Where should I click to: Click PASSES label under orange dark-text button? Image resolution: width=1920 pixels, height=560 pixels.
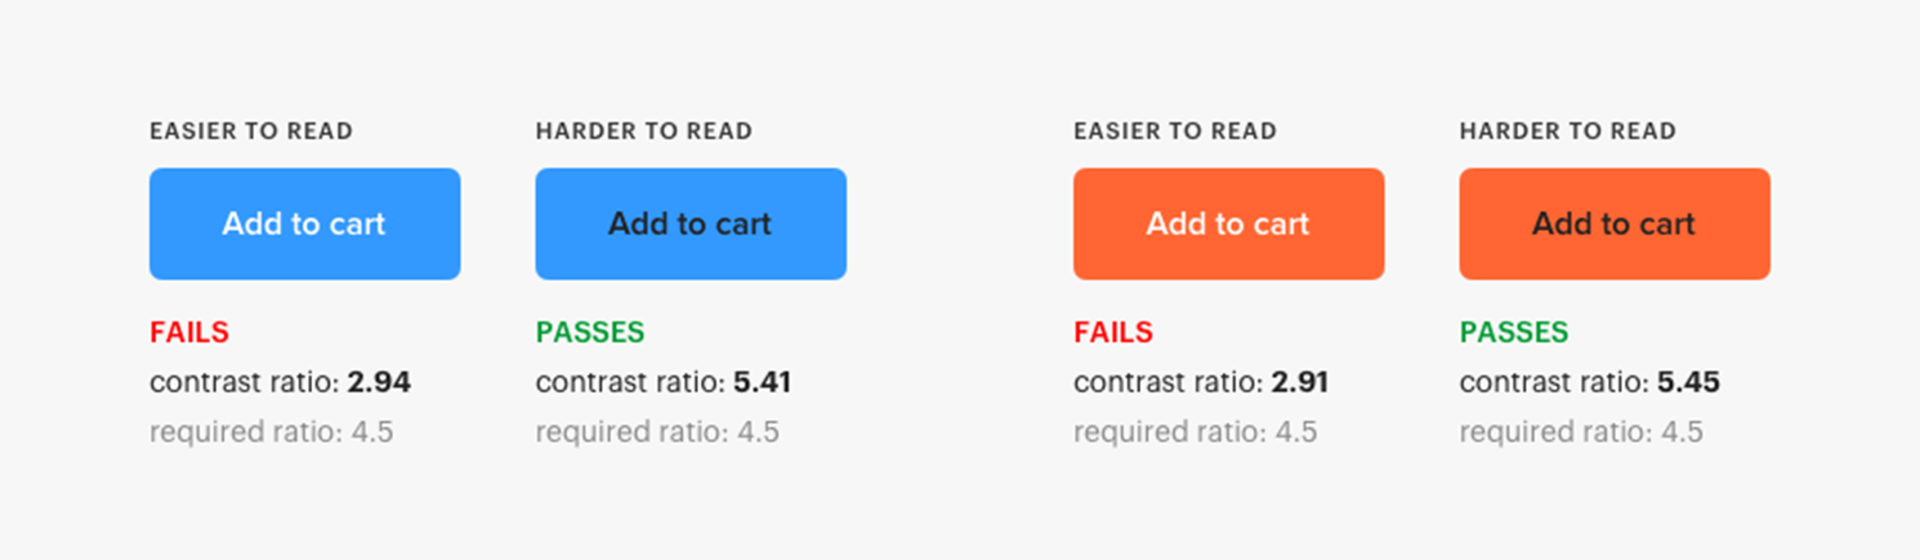coord(1514,332)
